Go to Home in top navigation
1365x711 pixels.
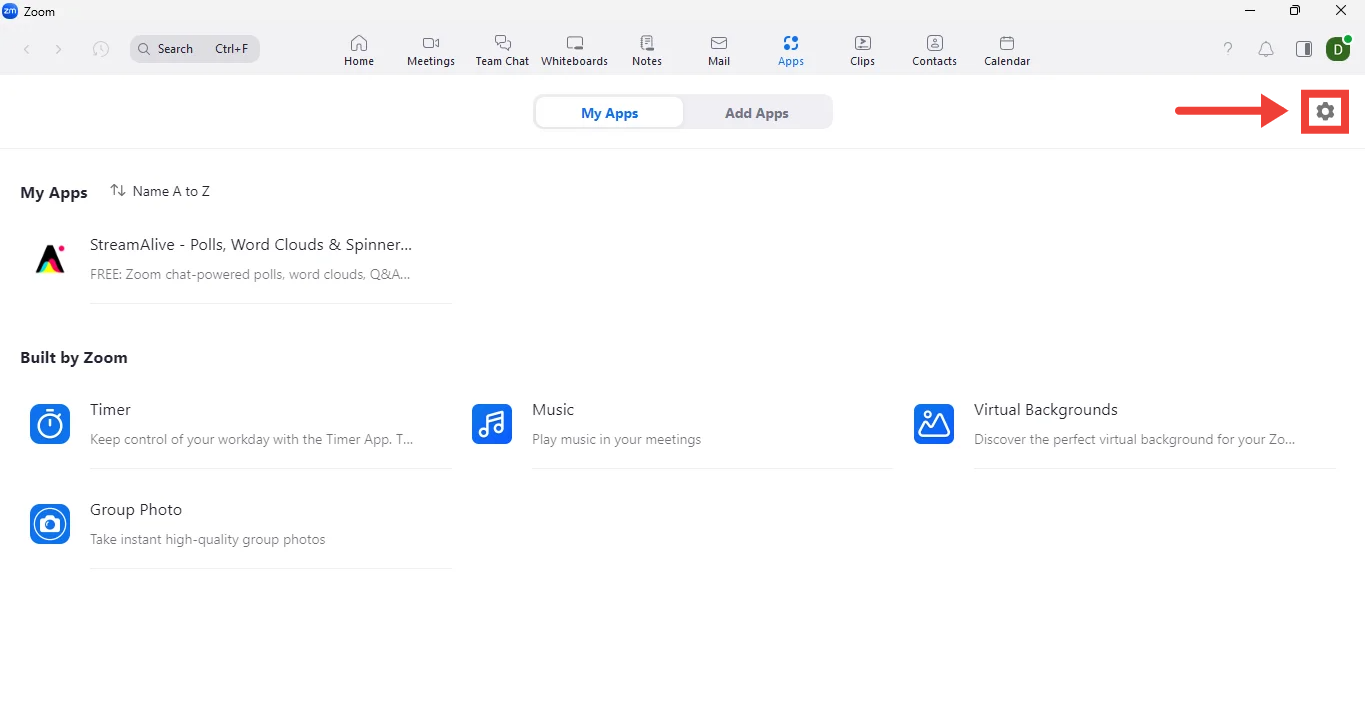359,50
